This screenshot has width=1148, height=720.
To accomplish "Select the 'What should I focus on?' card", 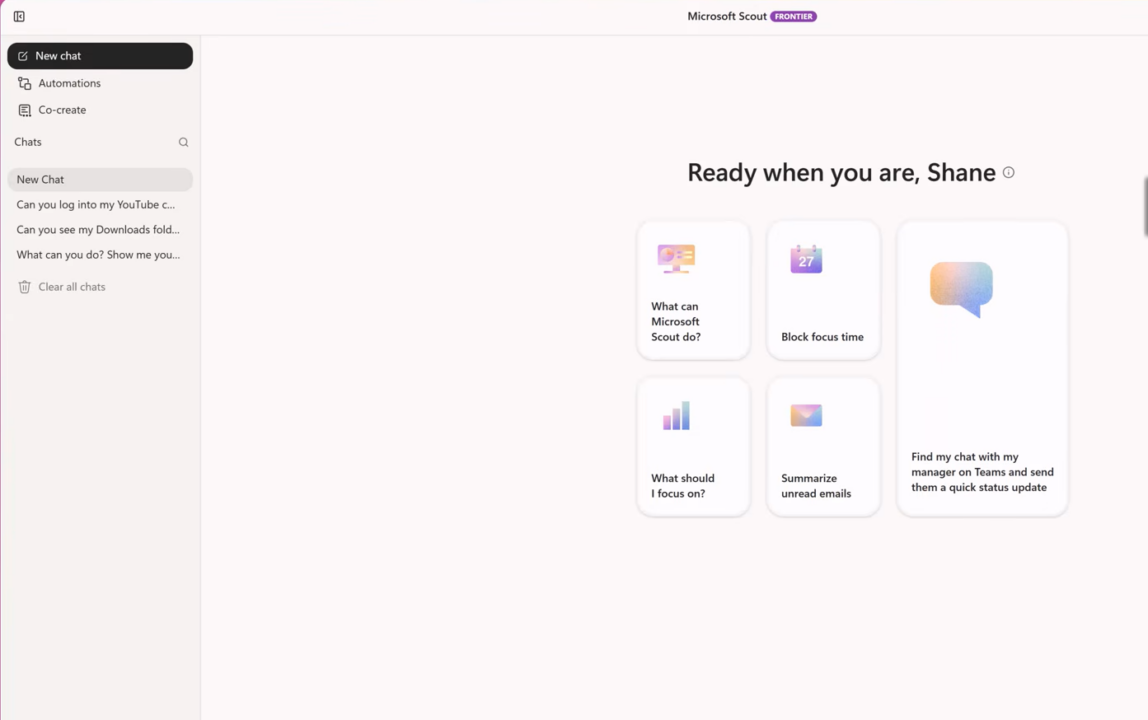I will pos(693,447).
